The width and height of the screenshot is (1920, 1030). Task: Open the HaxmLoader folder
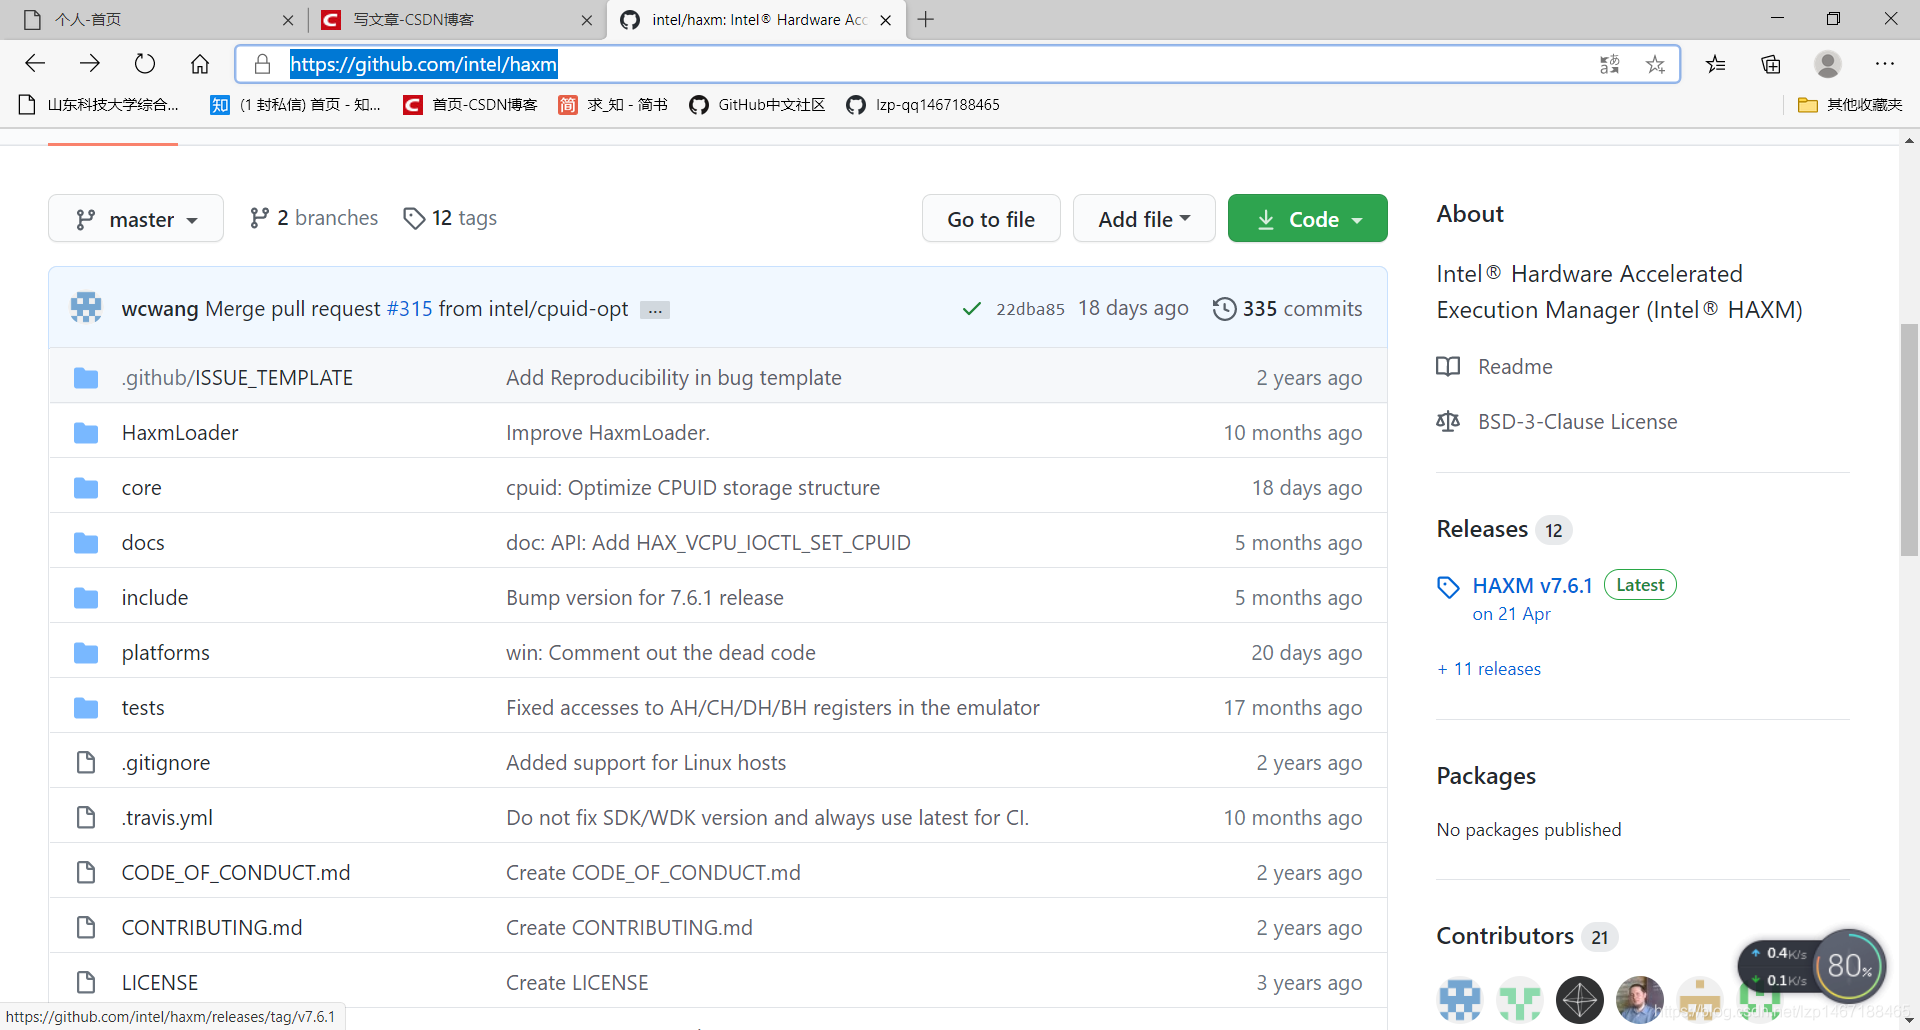click(180, 433)
